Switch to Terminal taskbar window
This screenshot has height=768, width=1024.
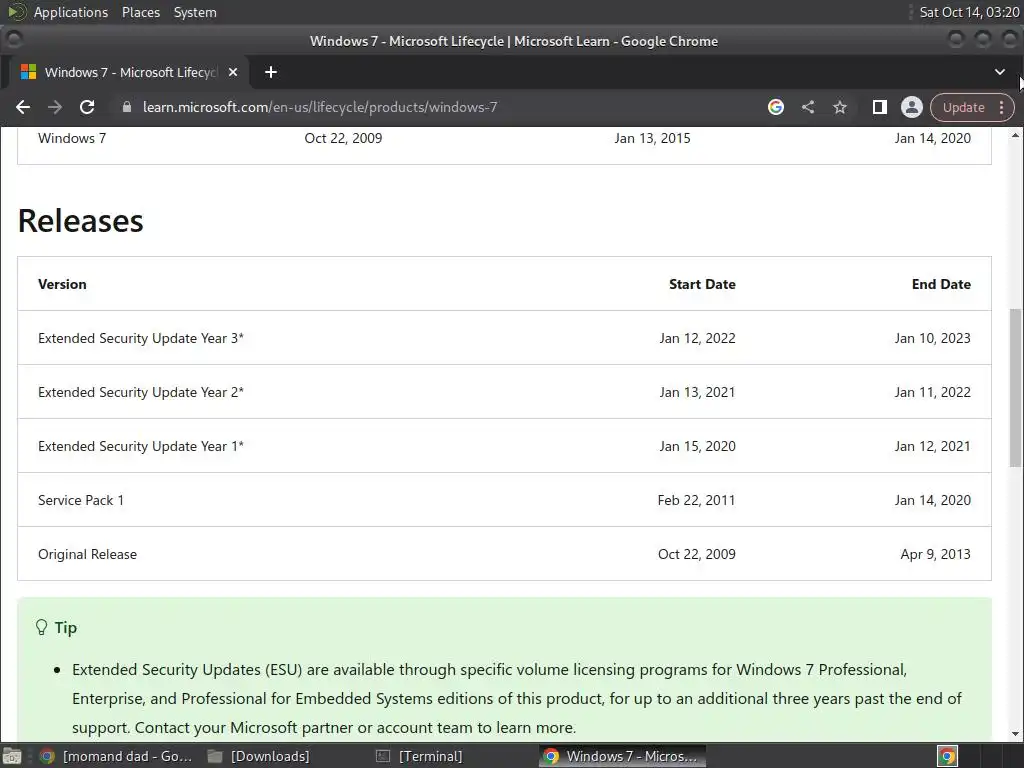pos(419,756)
